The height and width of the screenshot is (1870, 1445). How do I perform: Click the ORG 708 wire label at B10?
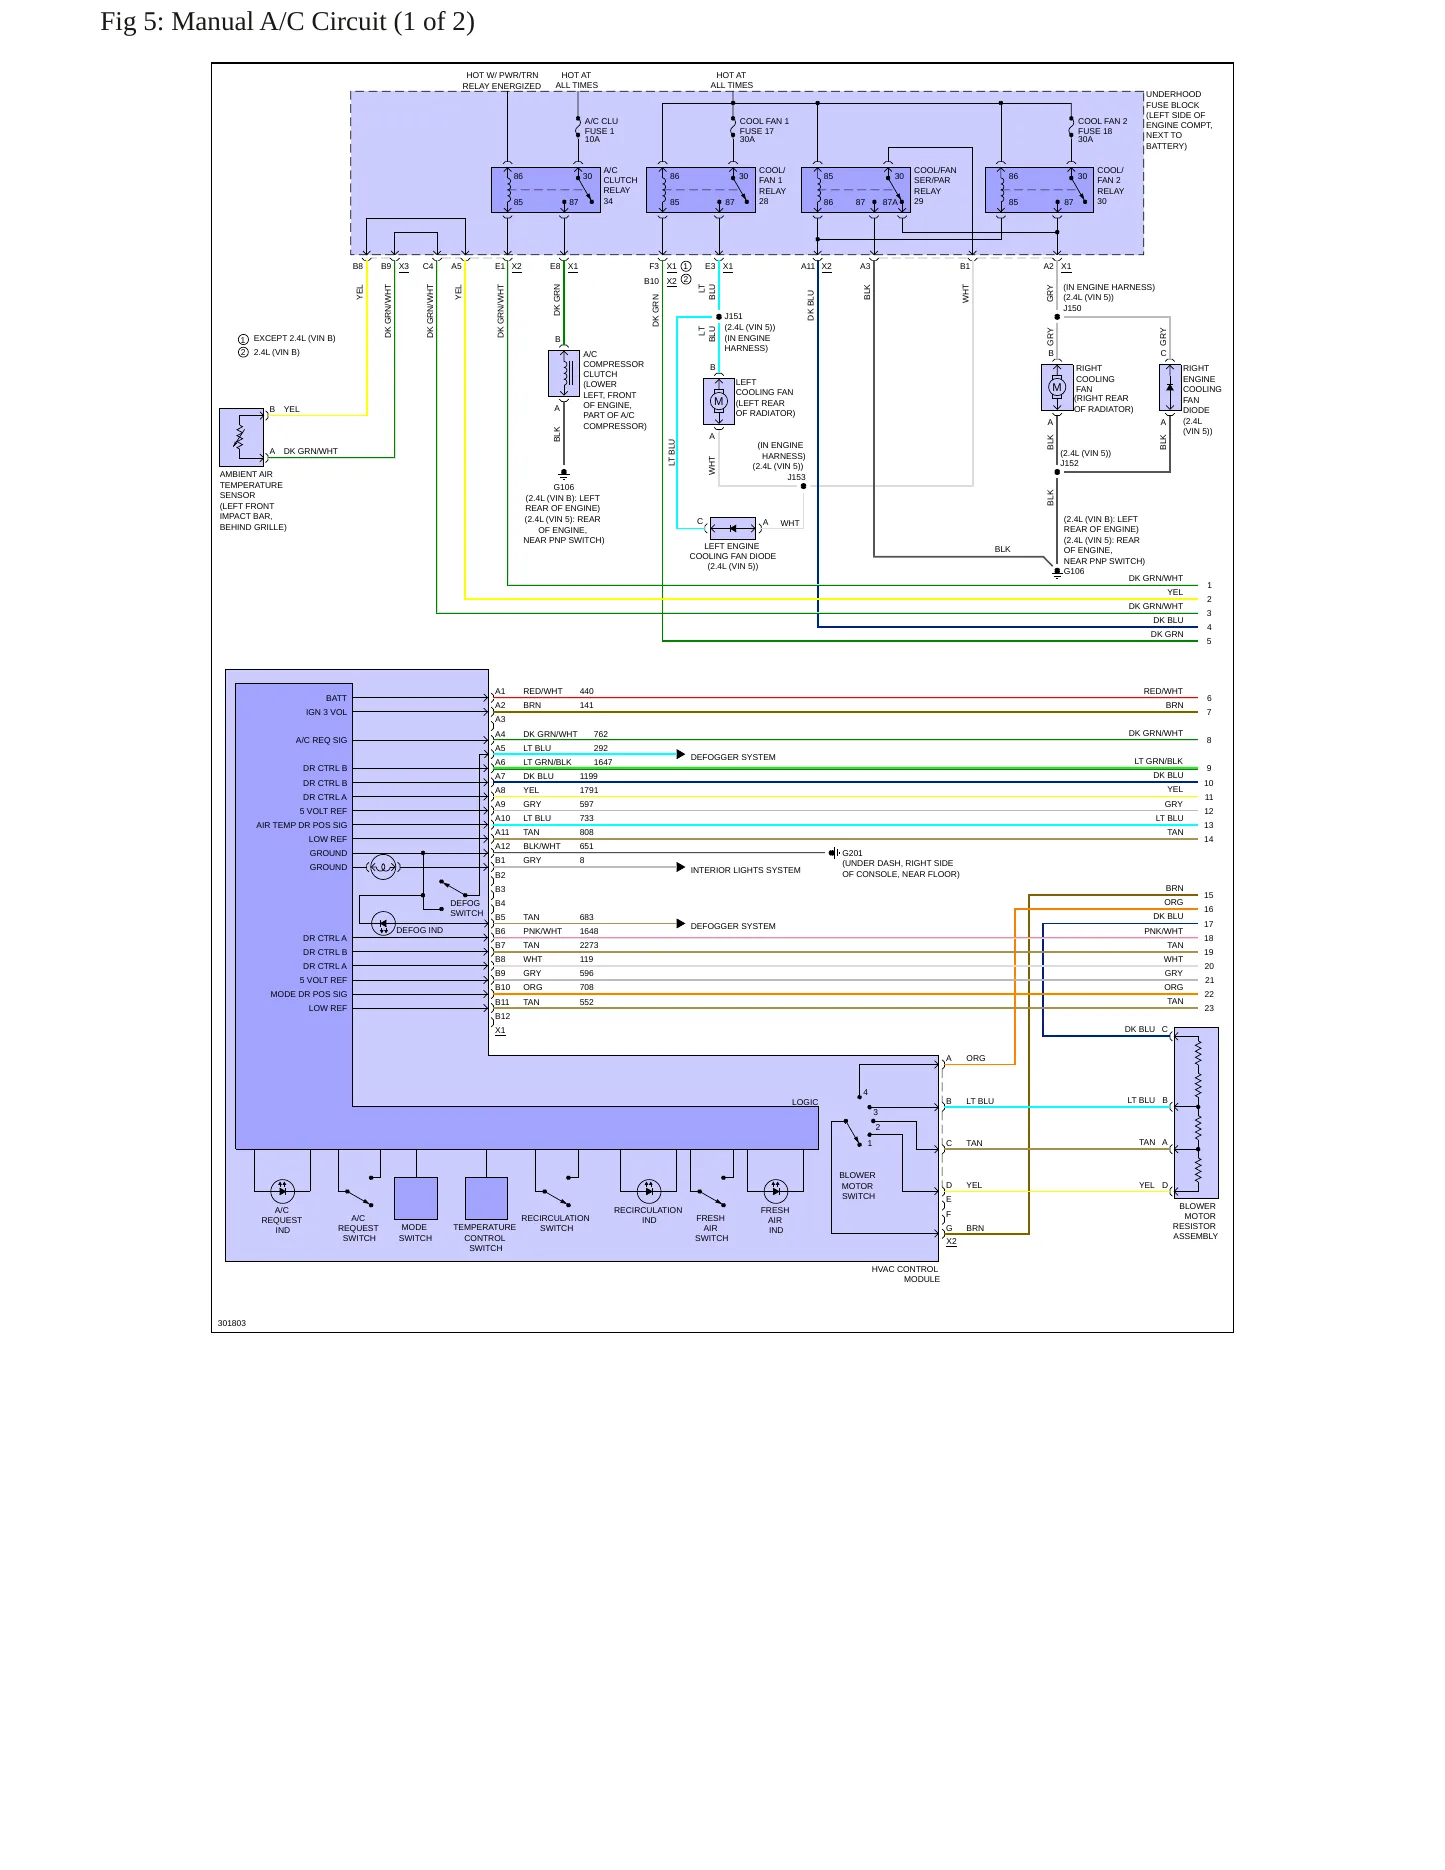[x=558, y=987]
